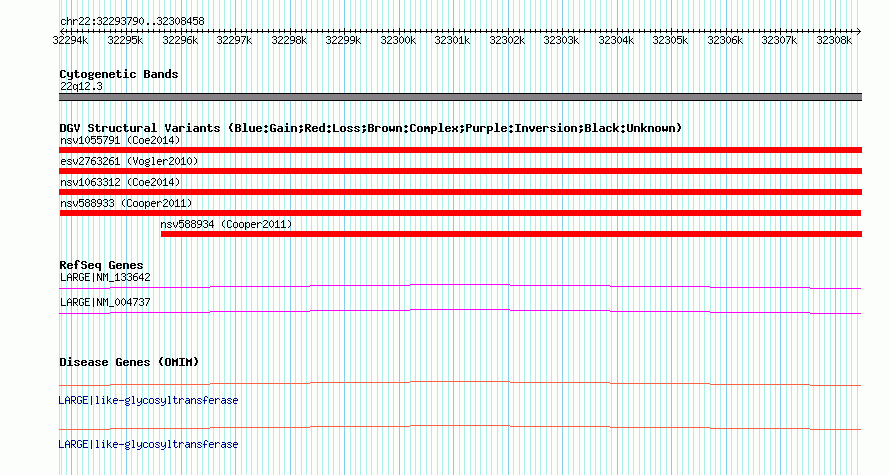Open first LARGE|like-glycosyltransferase OMIM link
890x475 pixels.
148,401
